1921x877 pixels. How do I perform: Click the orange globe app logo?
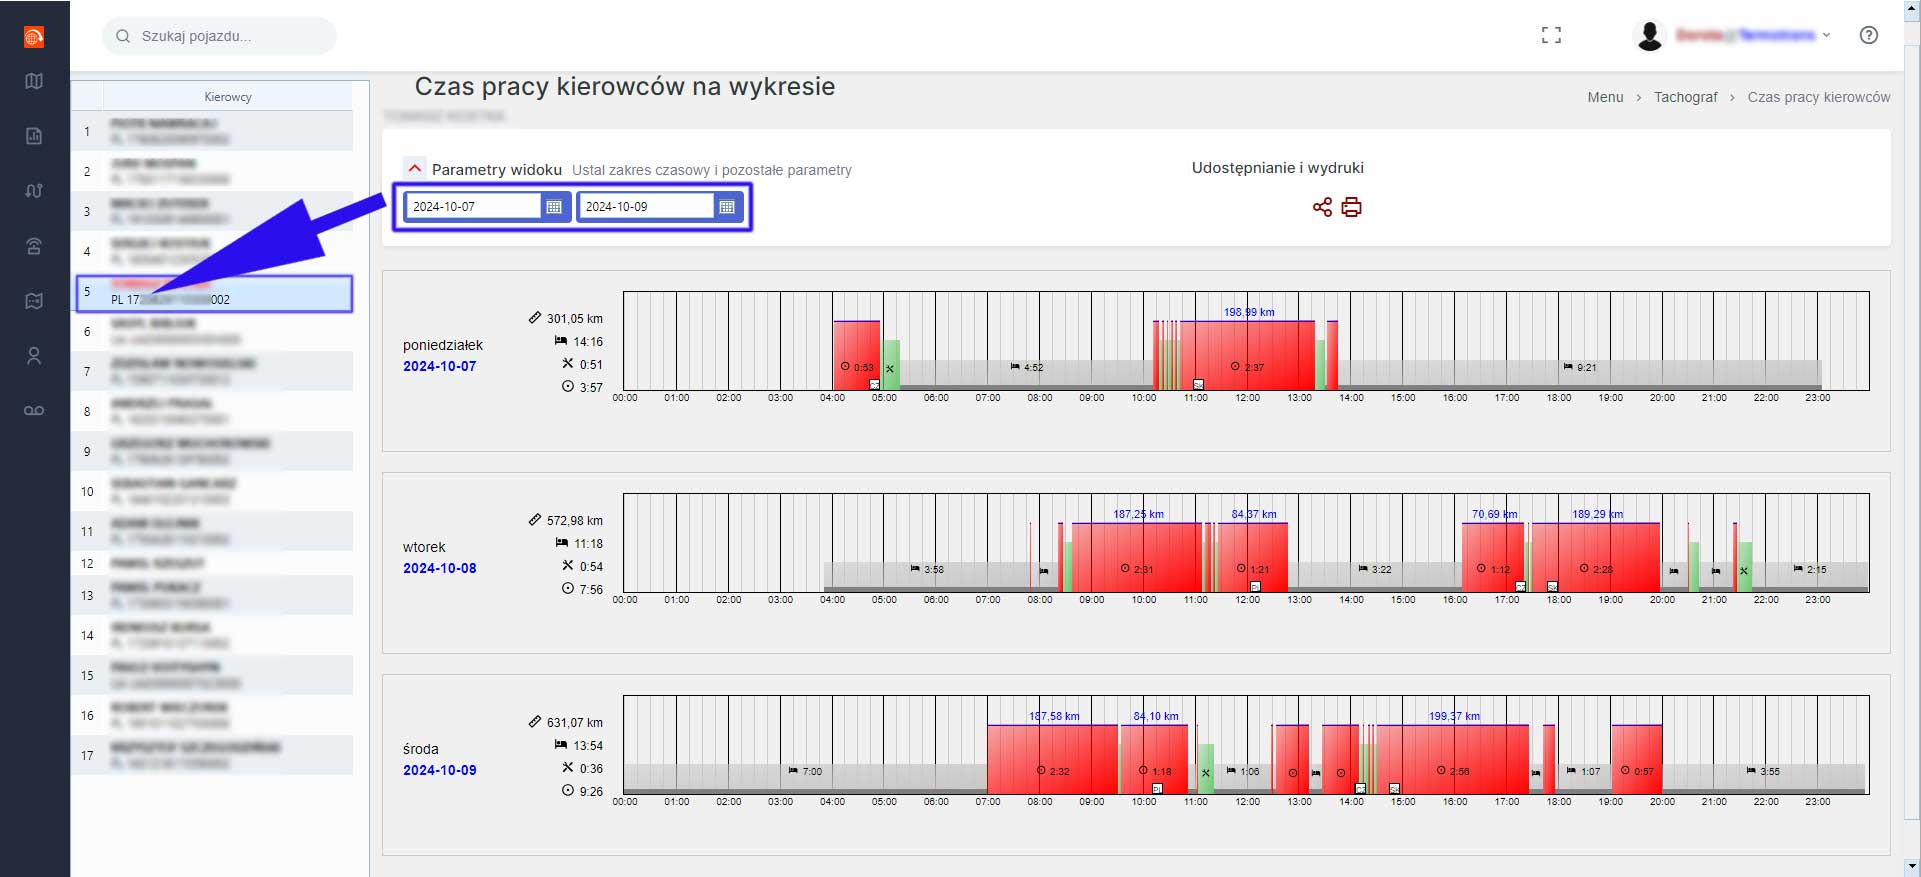pyautogui.click(x=34, y=37)
